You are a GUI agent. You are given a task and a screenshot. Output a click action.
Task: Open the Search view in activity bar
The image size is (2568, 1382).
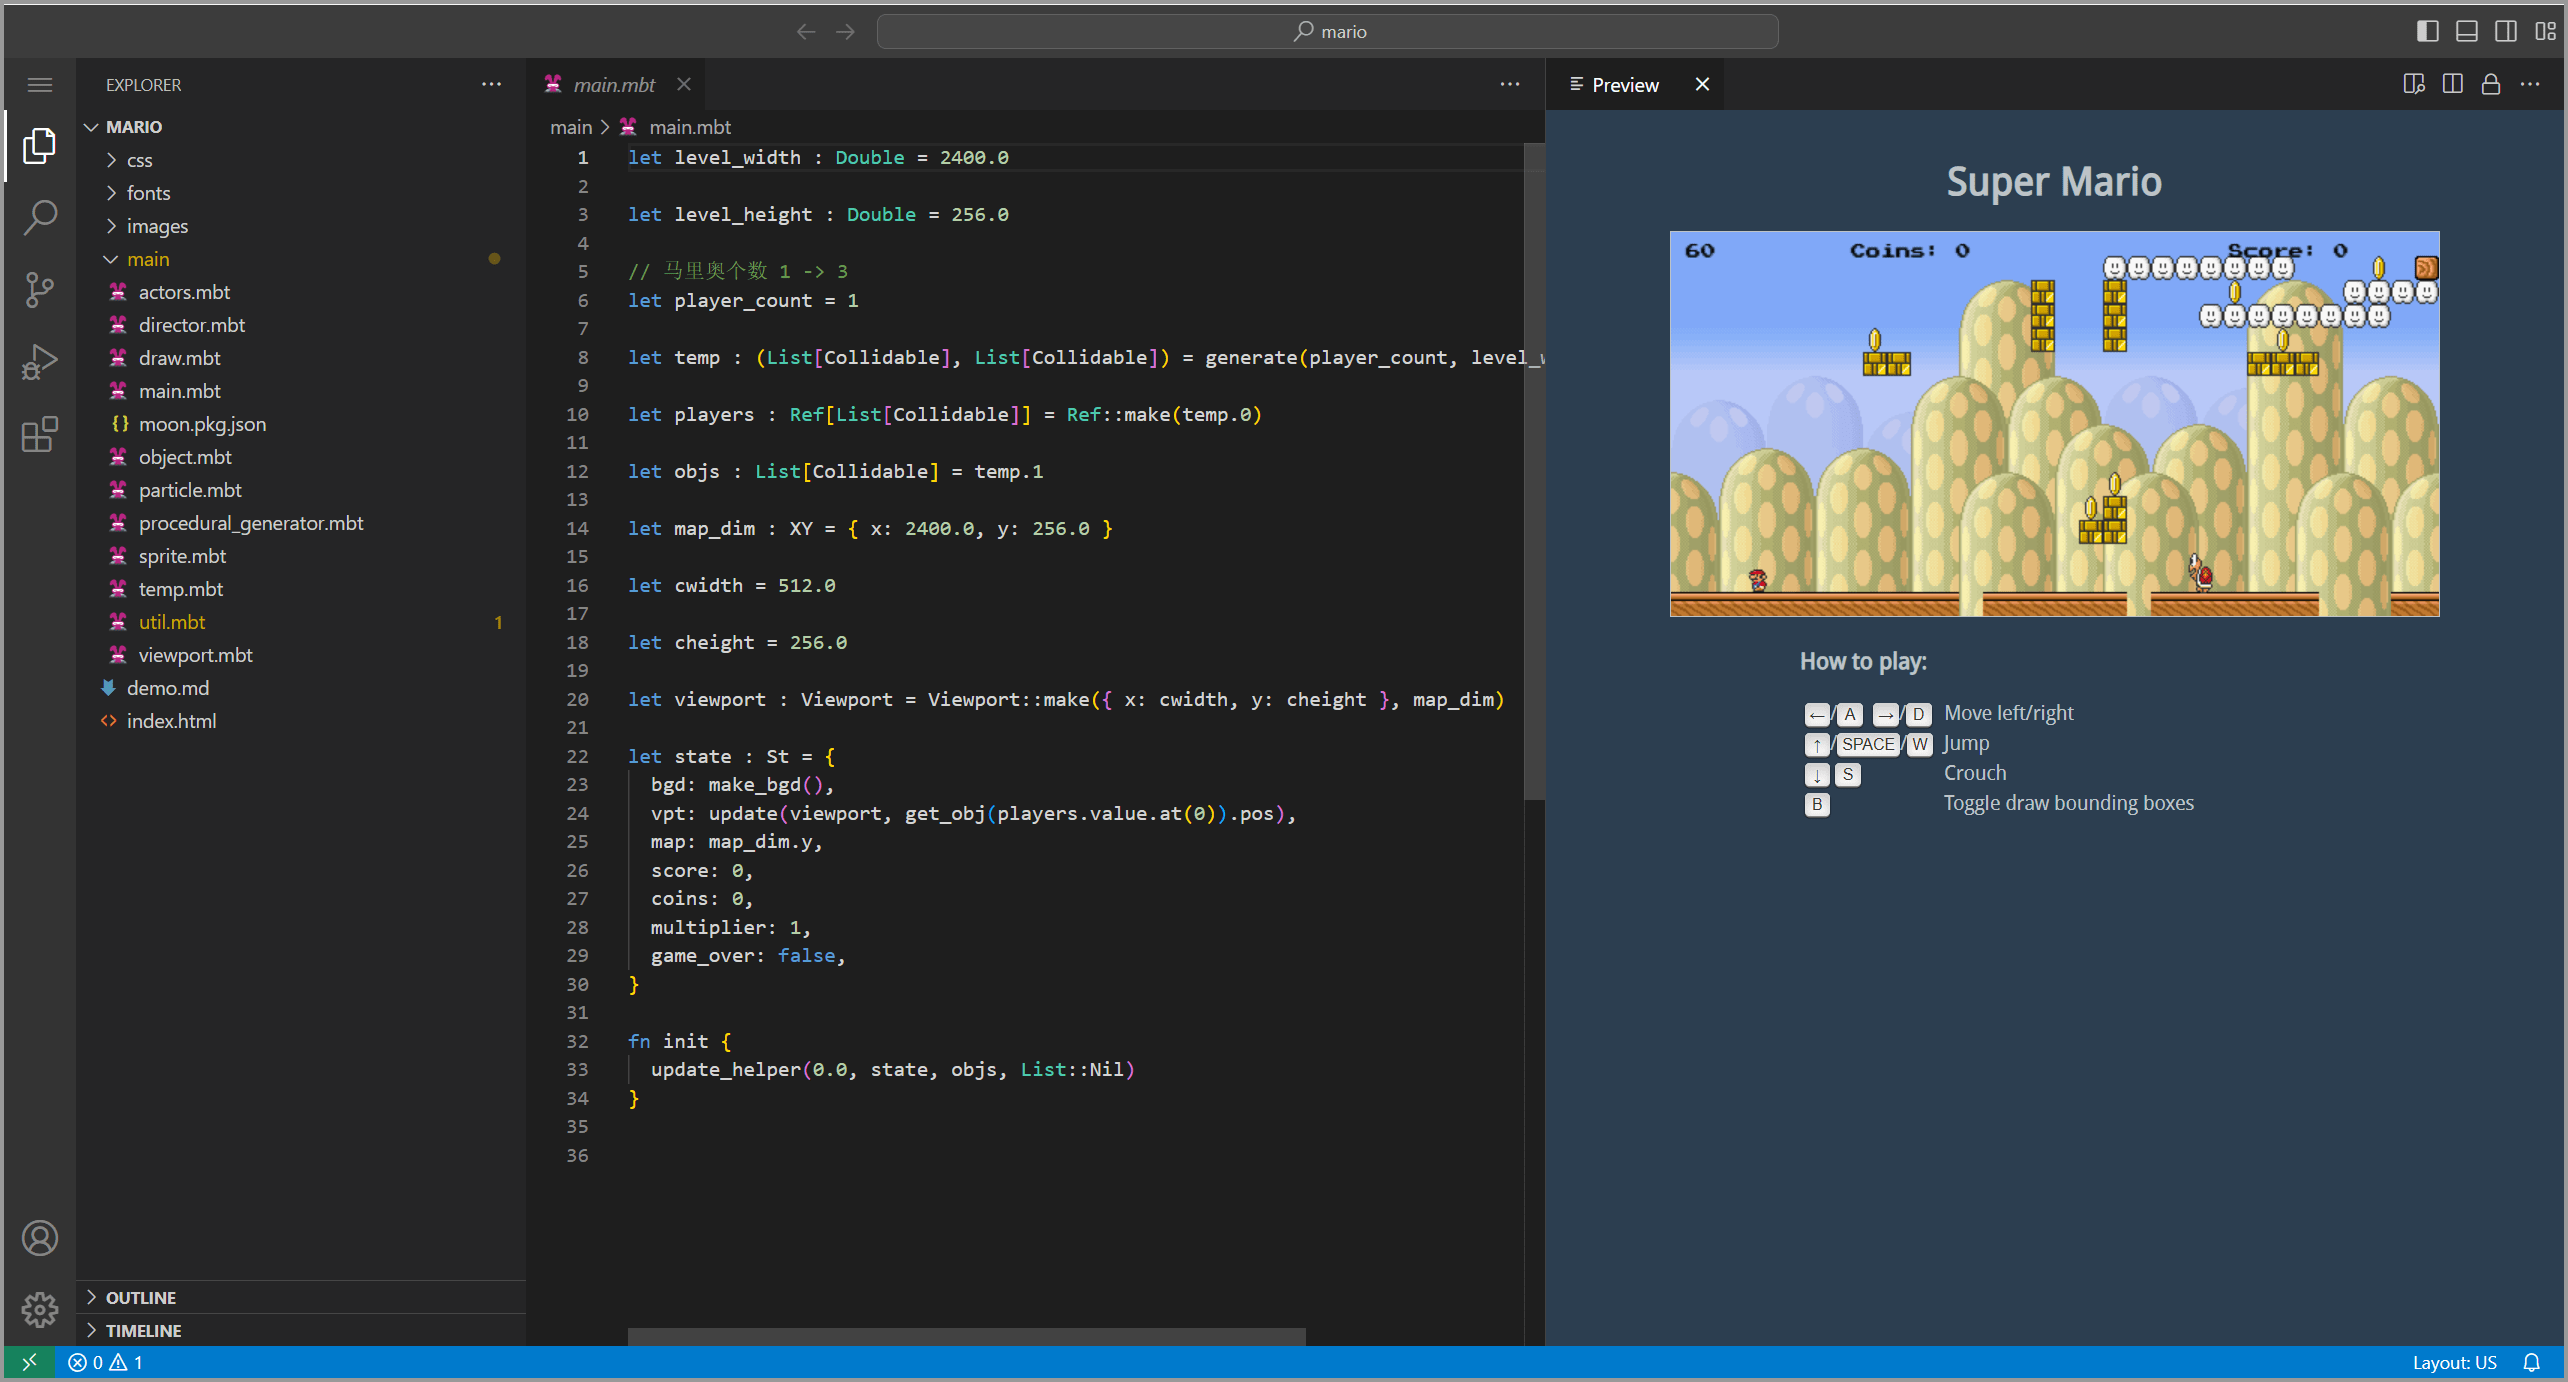pos(40,218)
